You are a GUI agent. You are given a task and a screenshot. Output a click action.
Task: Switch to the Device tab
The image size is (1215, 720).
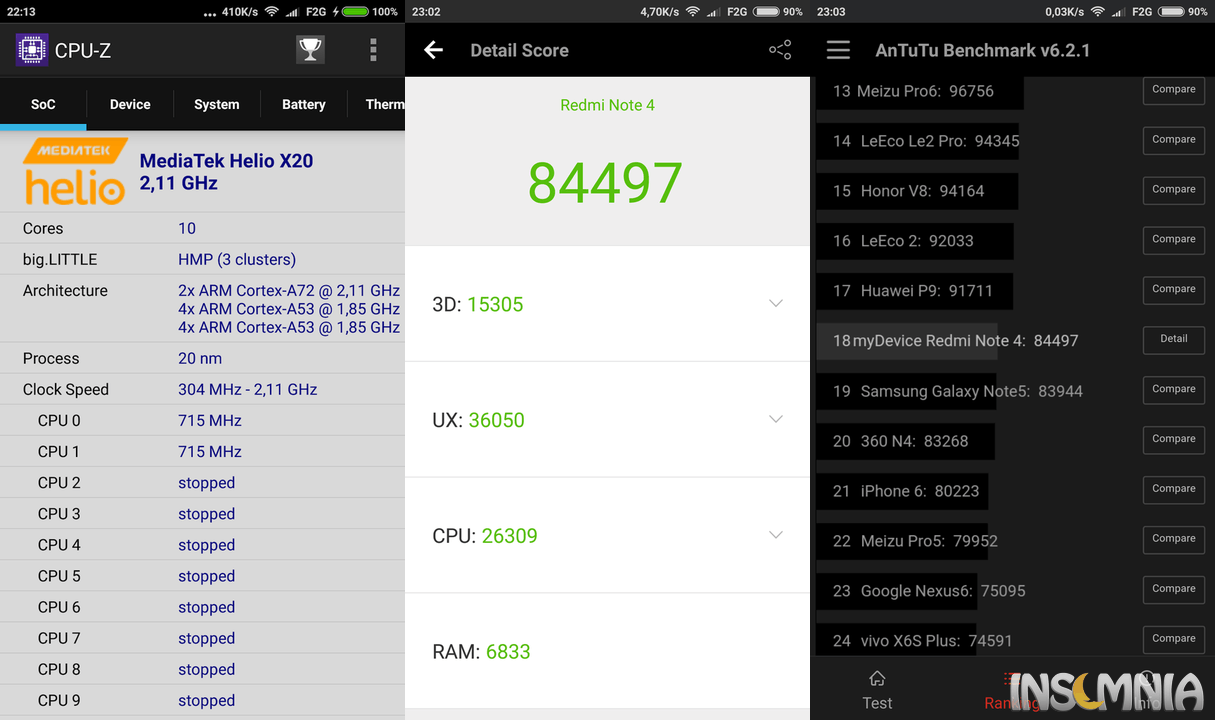click(x=130, y=104)
